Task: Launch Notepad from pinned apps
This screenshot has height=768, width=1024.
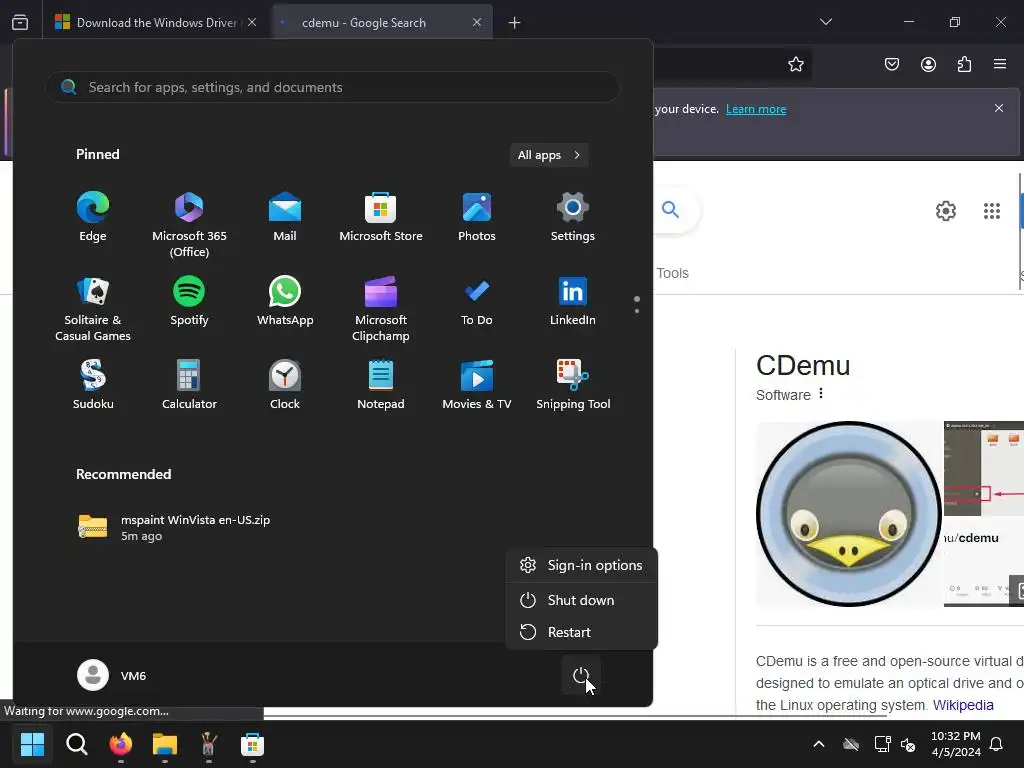Action: [x=381, y=384]
